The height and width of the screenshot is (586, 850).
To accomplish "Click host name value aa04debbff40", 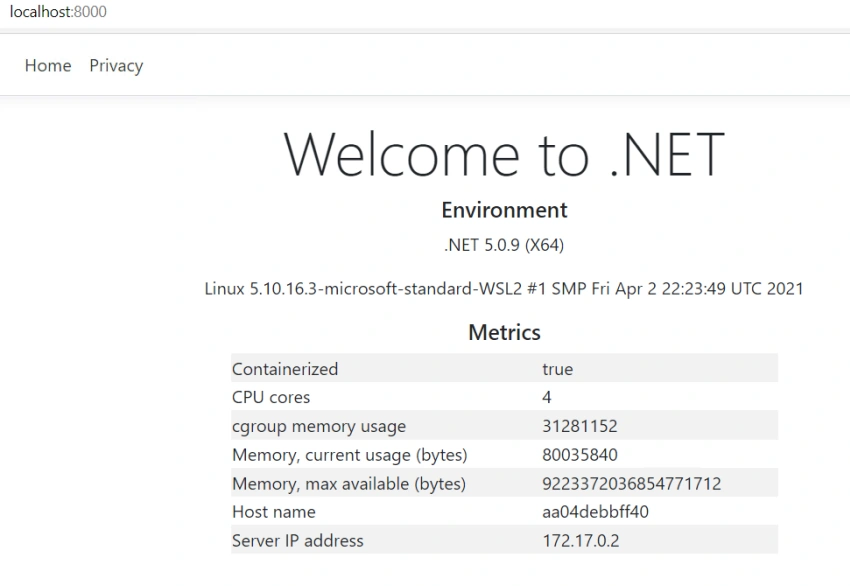I will click(595, 512).
